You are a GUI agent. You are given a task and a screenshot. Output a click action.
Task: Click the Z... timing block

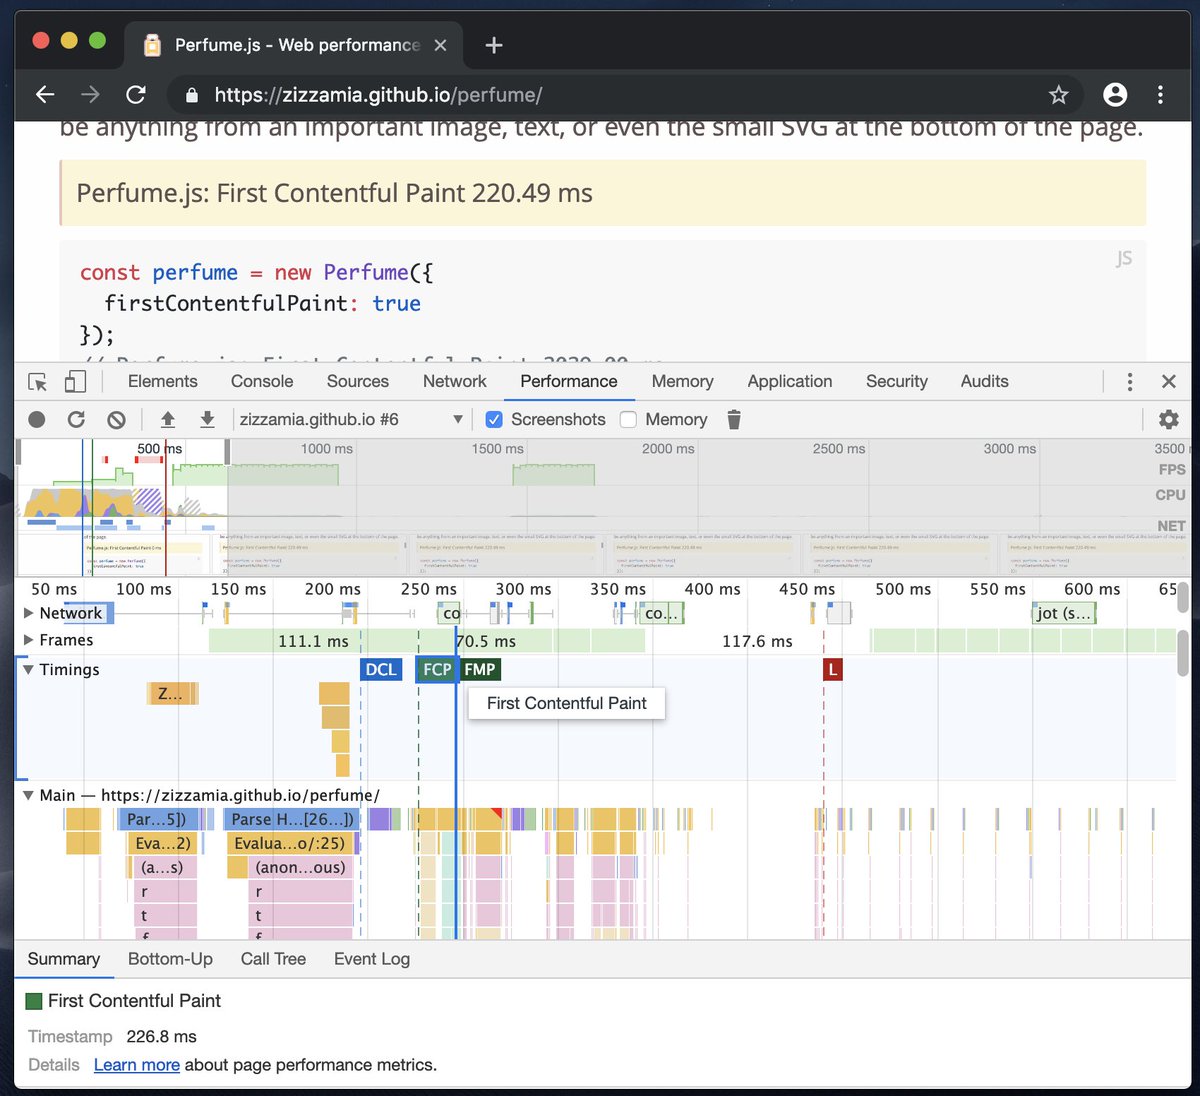point(172,693)
